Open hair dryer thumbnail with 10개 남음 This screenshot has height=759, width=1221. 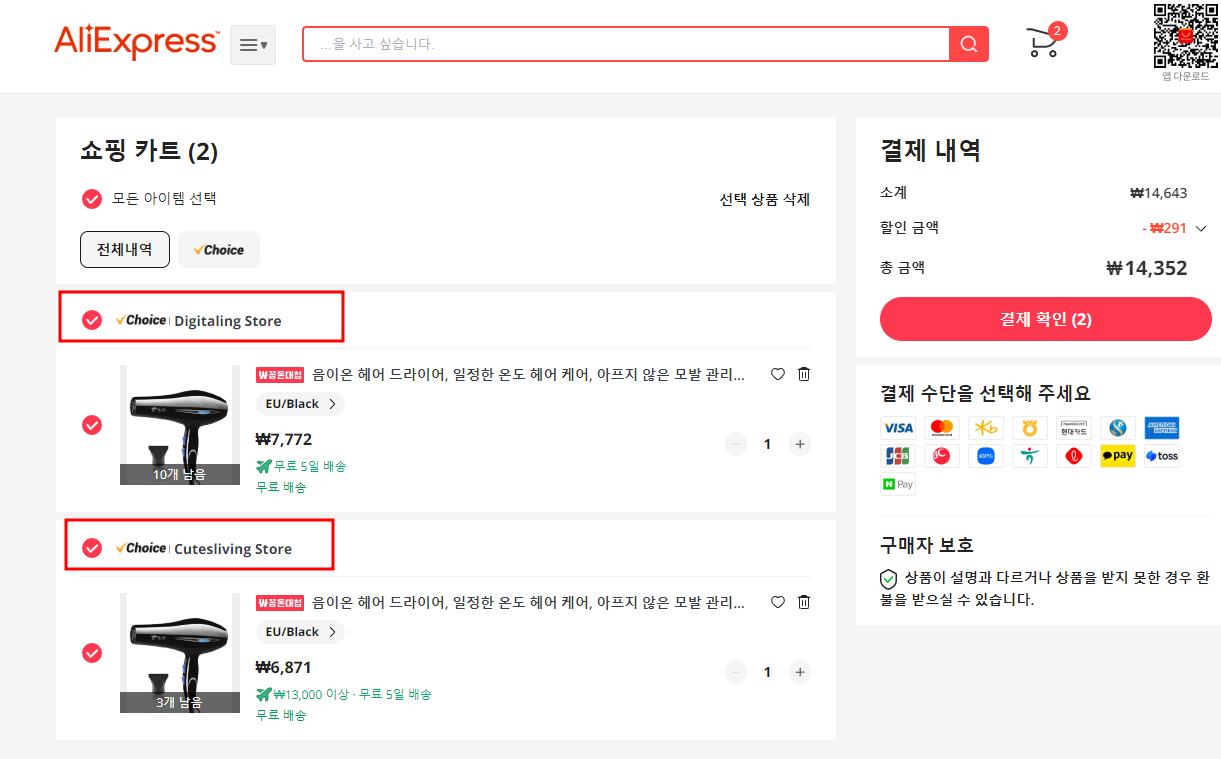(180, 425)
